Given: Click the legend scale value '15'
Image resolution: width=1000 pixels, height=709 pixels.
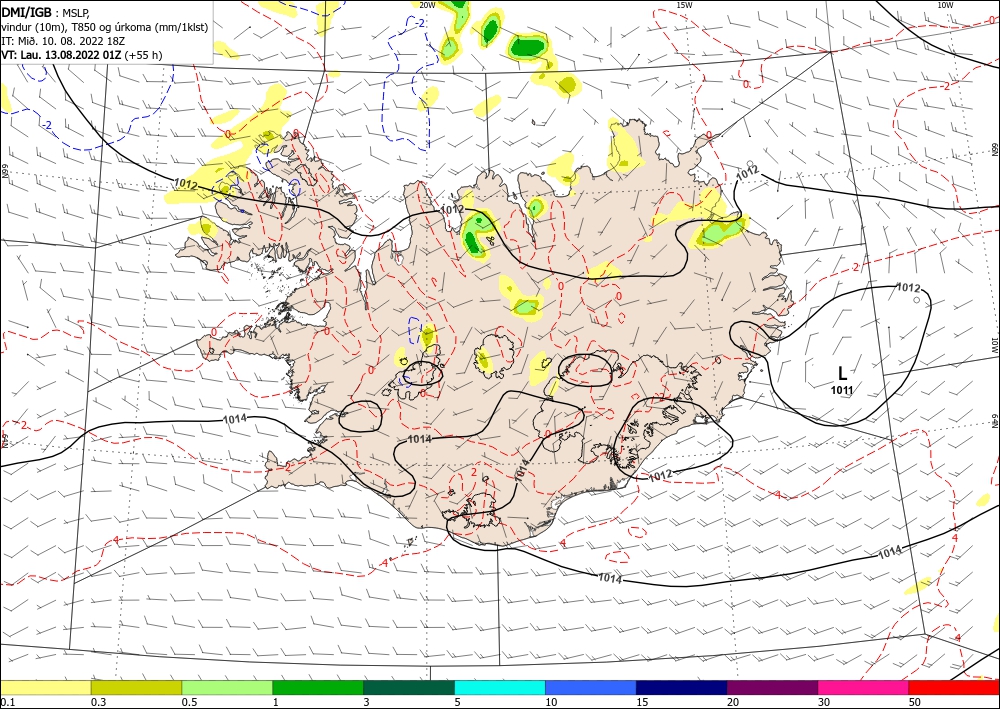Looking at the screenshot, I should 642,702.
